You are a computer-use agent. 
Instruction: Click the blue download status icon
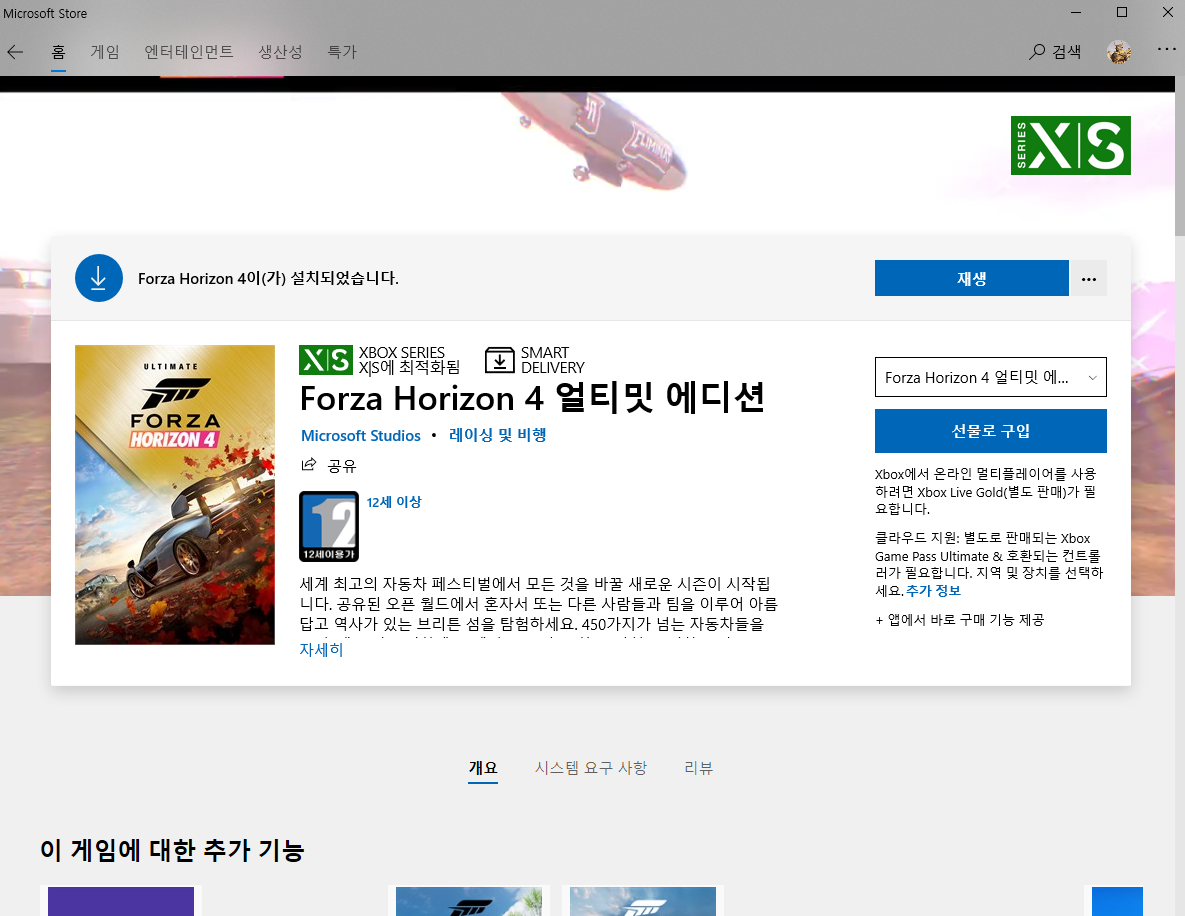[99, 278]
